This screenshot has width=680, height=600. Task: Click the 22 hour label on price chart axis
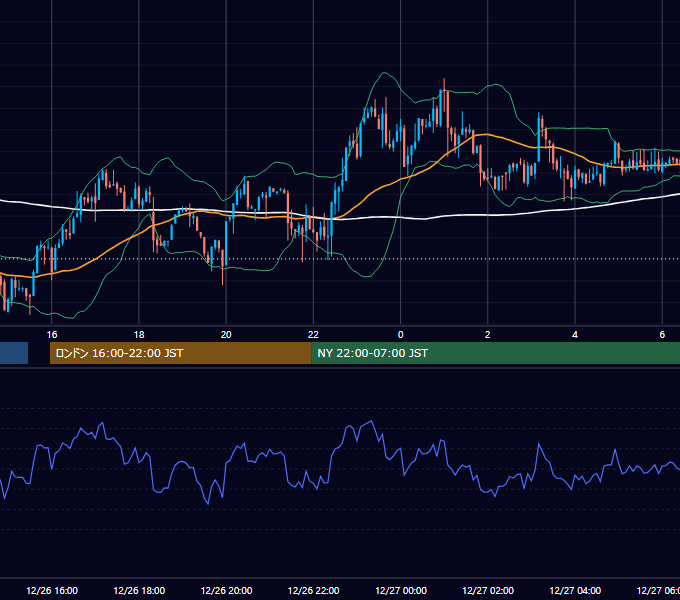(x=313, y=335)
